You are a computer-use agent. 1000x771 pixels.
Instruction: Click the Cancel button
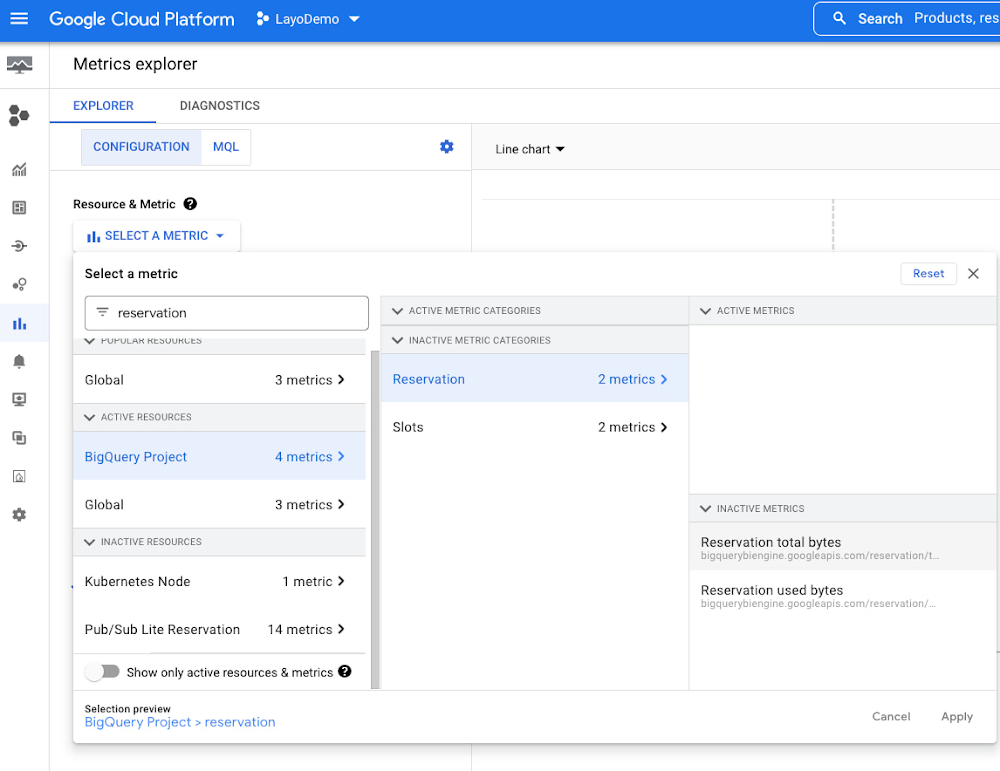click(x=891, y=716)
